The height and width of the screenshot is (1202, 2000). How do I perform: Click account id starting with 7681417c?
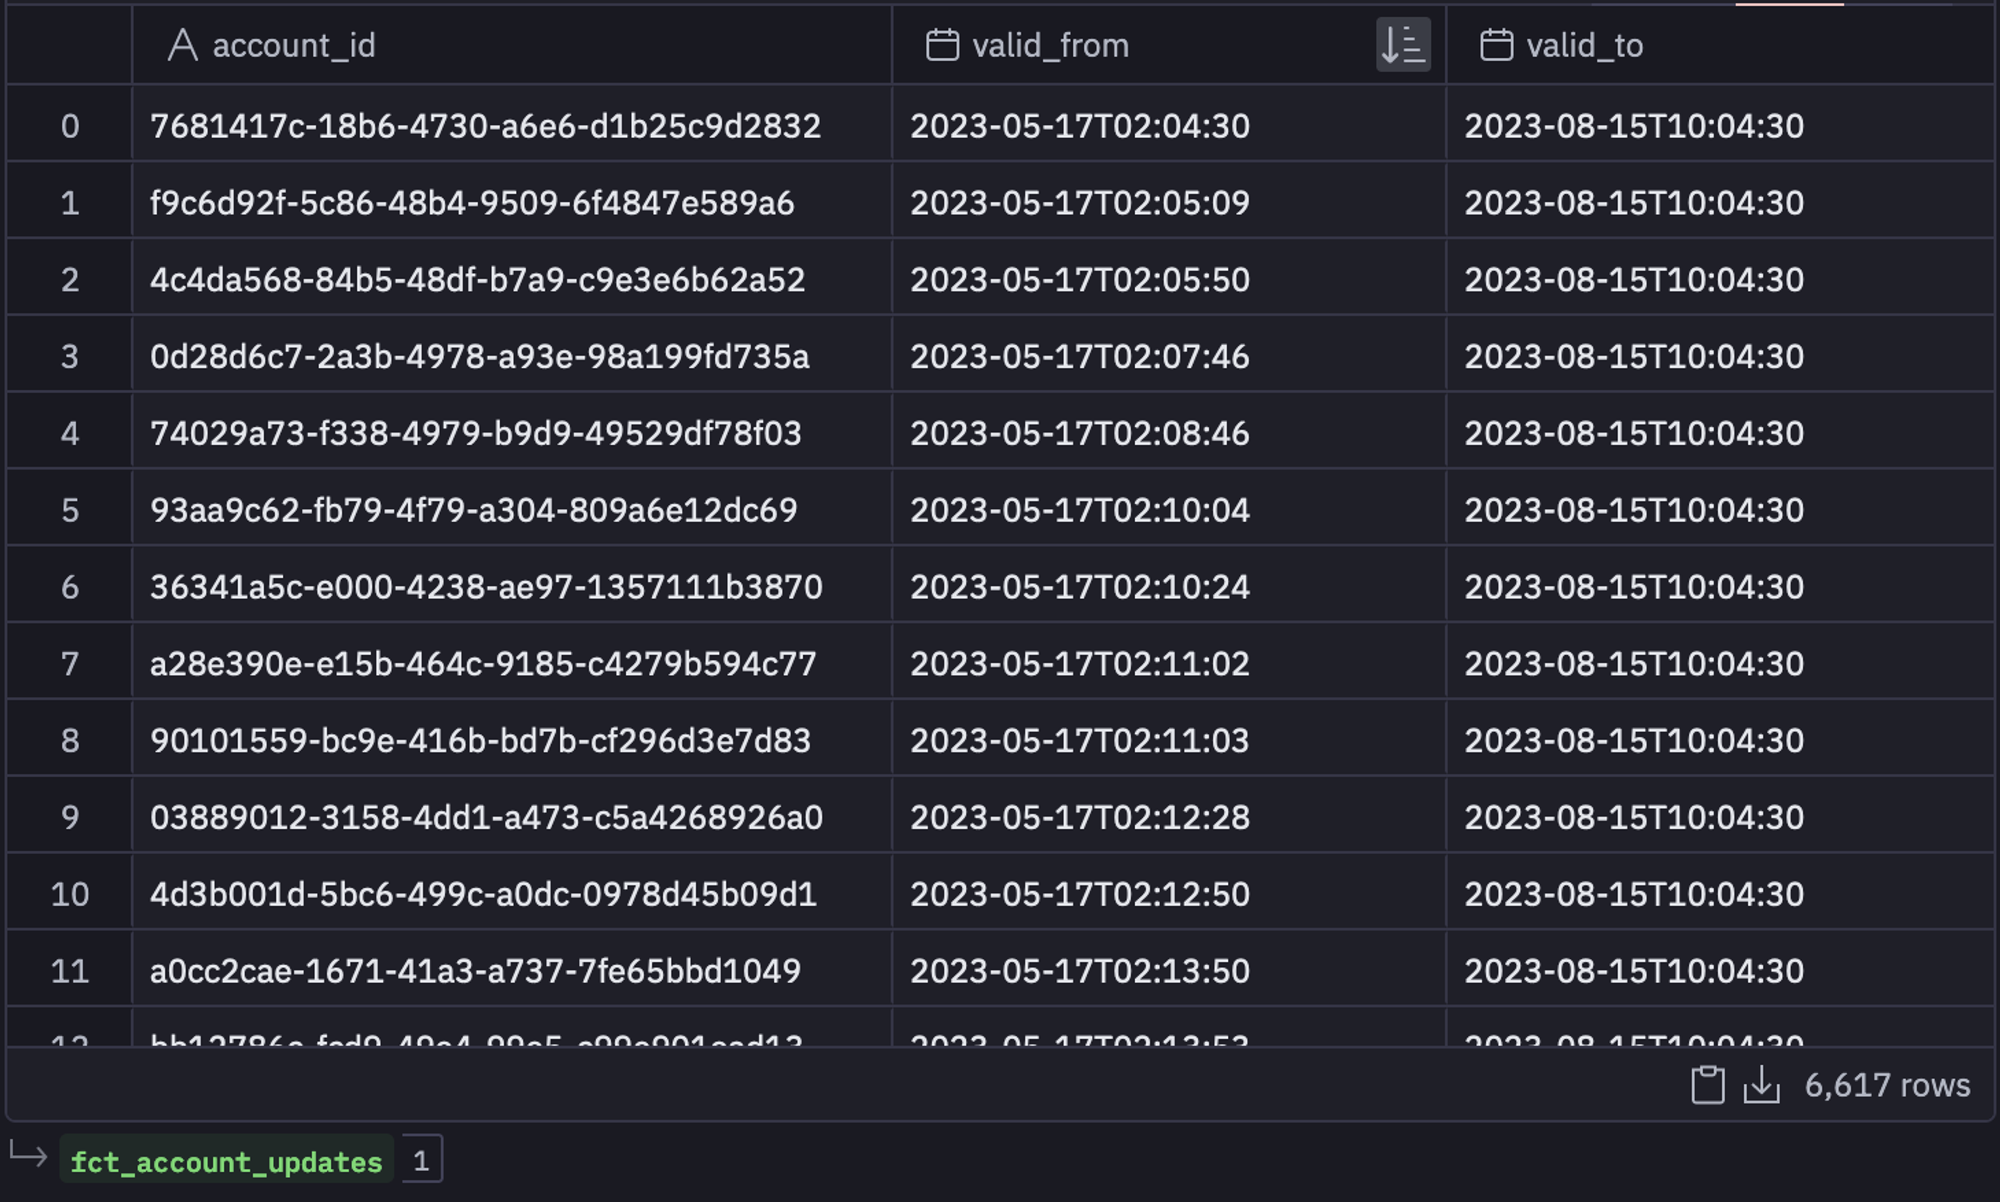[x=485, y=126]
